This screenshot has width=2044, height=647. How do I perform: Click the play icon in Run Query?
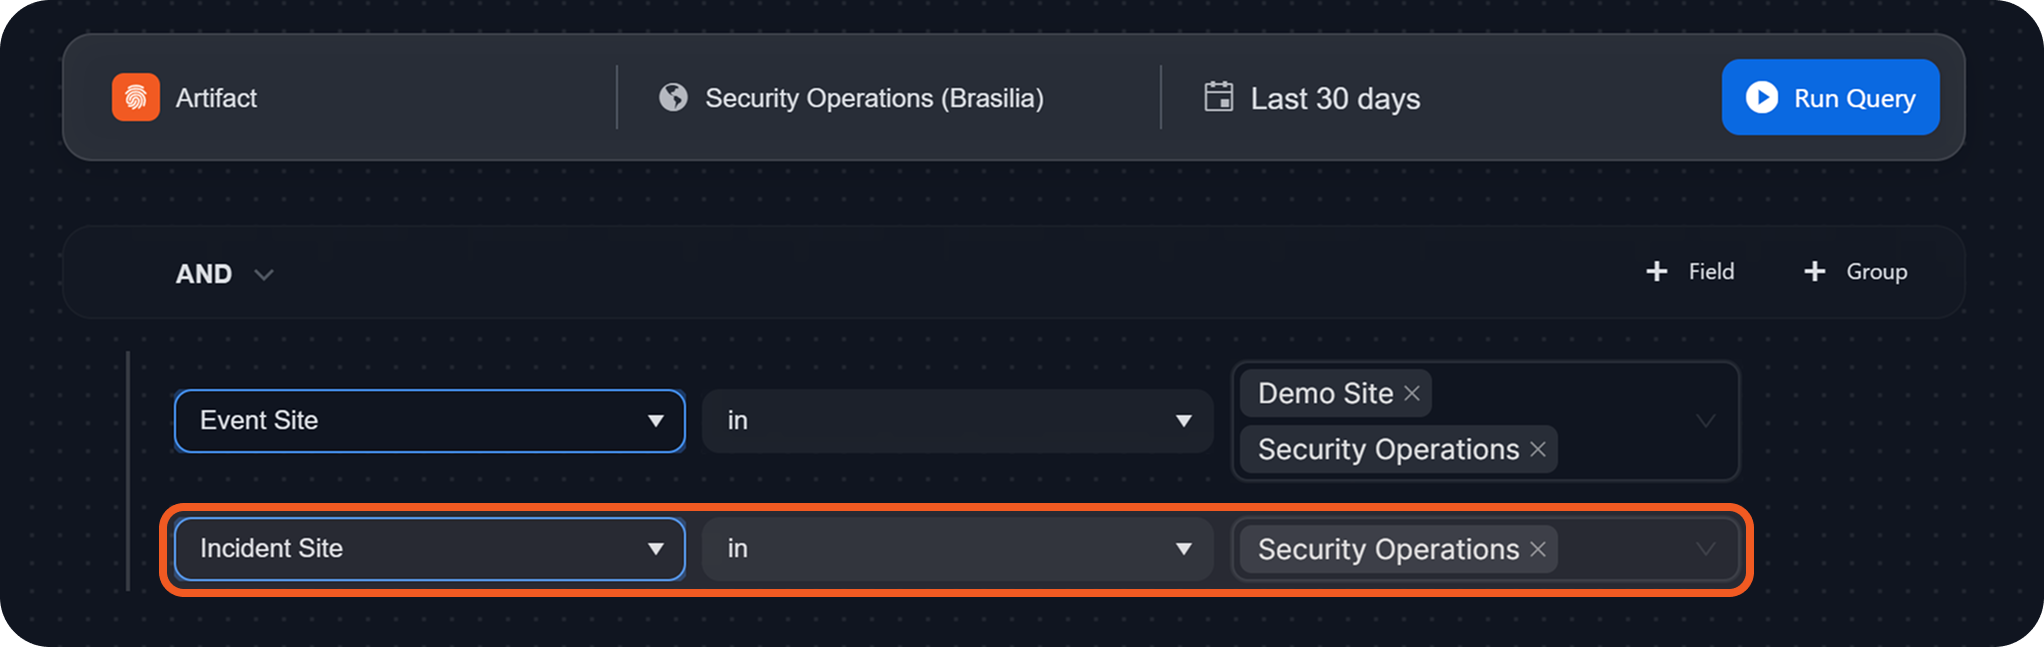pos(1761,97)
